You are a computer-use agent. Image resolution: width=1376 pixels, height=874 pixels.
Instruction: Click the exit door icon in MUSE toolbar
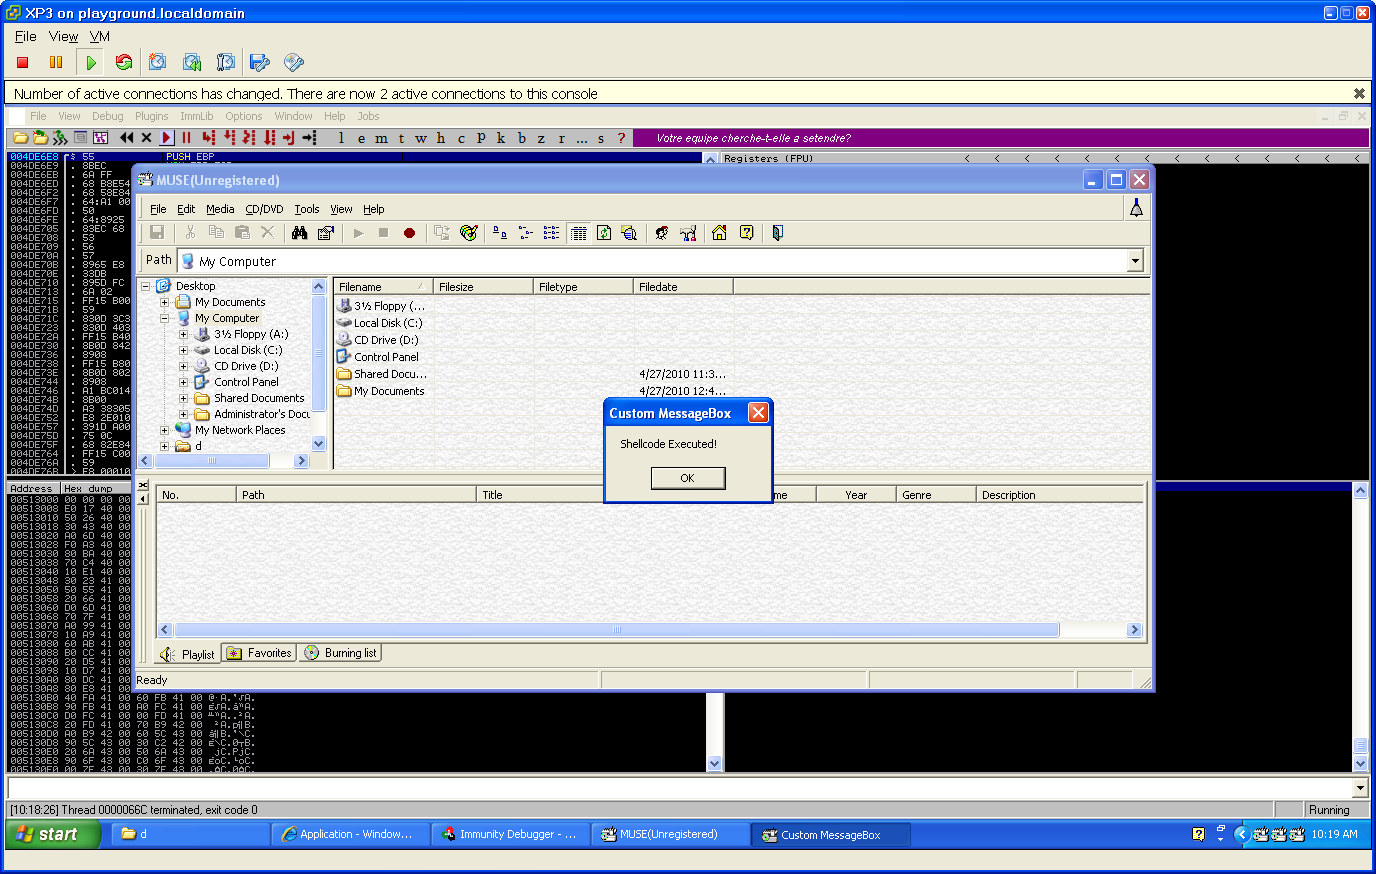click(777, 232)
